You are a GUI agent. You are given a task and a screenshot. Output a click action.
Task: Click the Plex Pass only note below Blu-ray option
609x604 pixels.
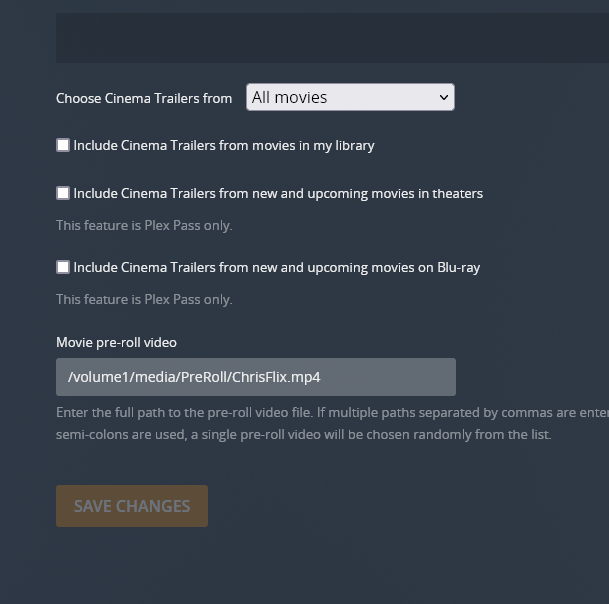point(144,299)
